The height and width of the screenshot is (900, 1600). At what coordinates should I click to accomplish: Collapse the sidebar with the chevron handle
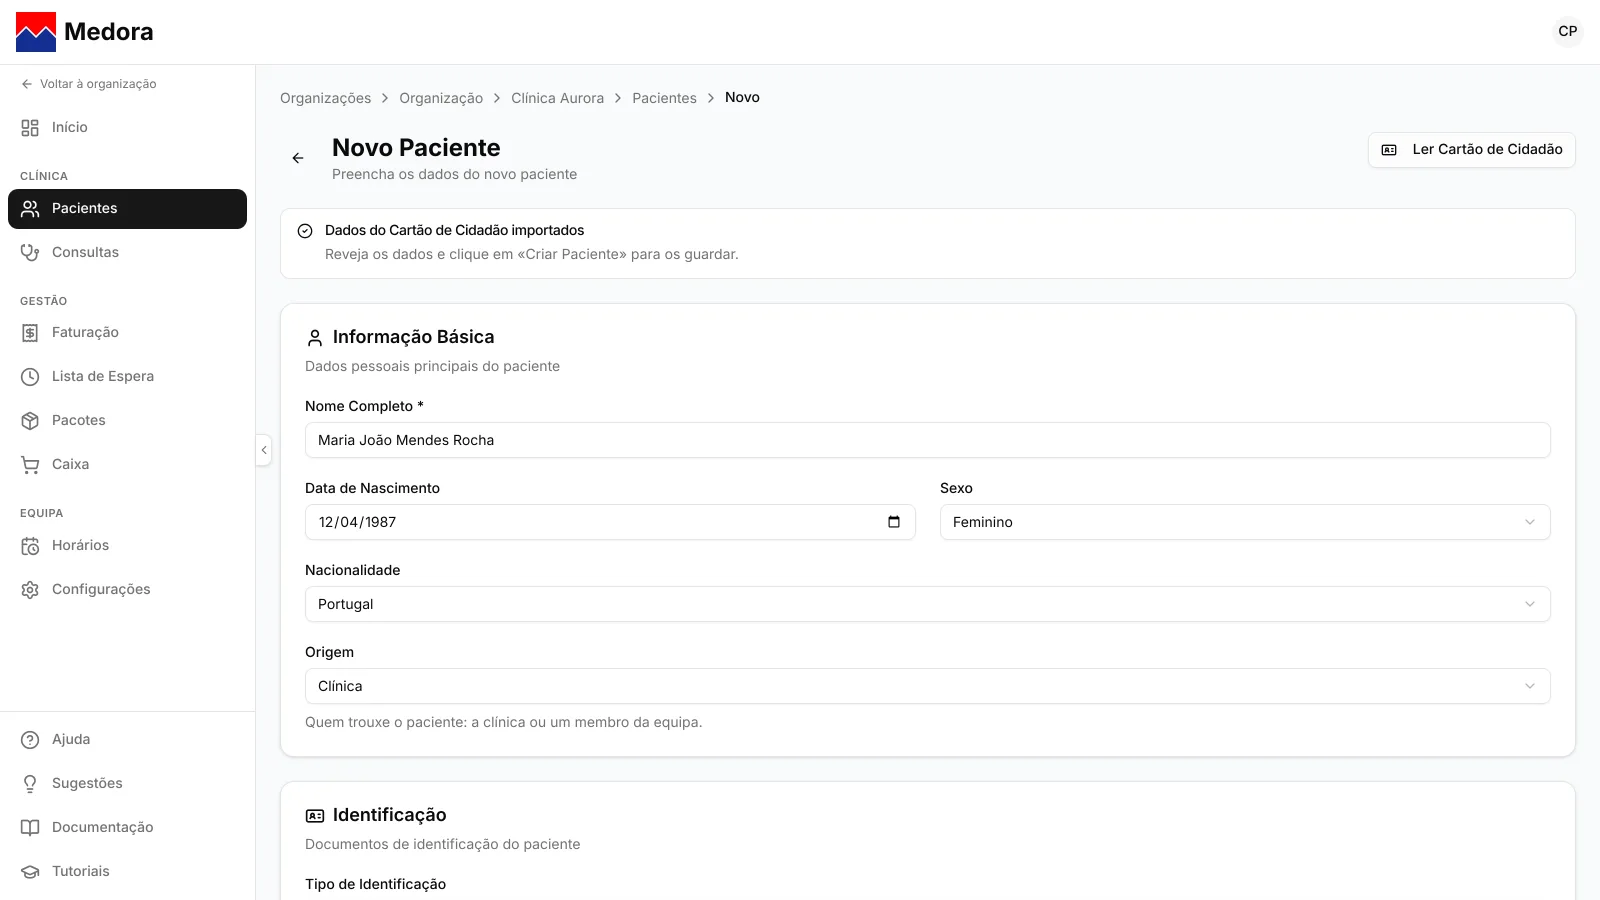[x=264, y=450]
